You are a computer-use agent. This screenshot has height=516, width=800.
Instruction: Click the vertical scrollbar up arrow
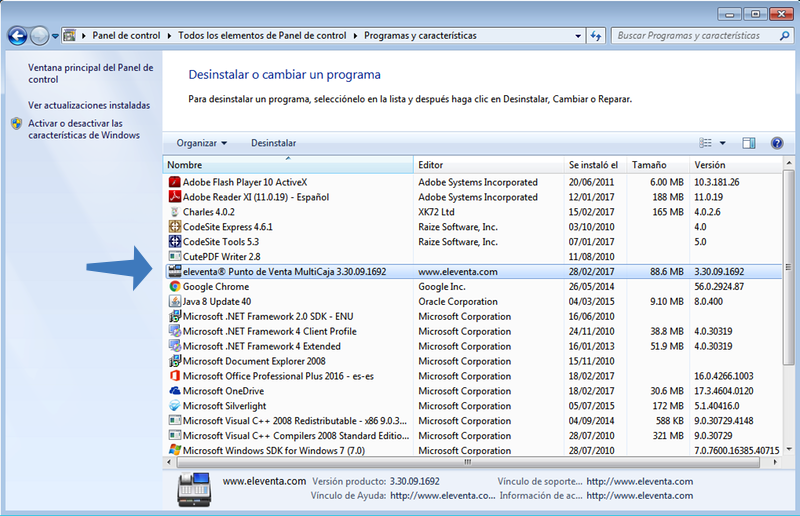789,163
